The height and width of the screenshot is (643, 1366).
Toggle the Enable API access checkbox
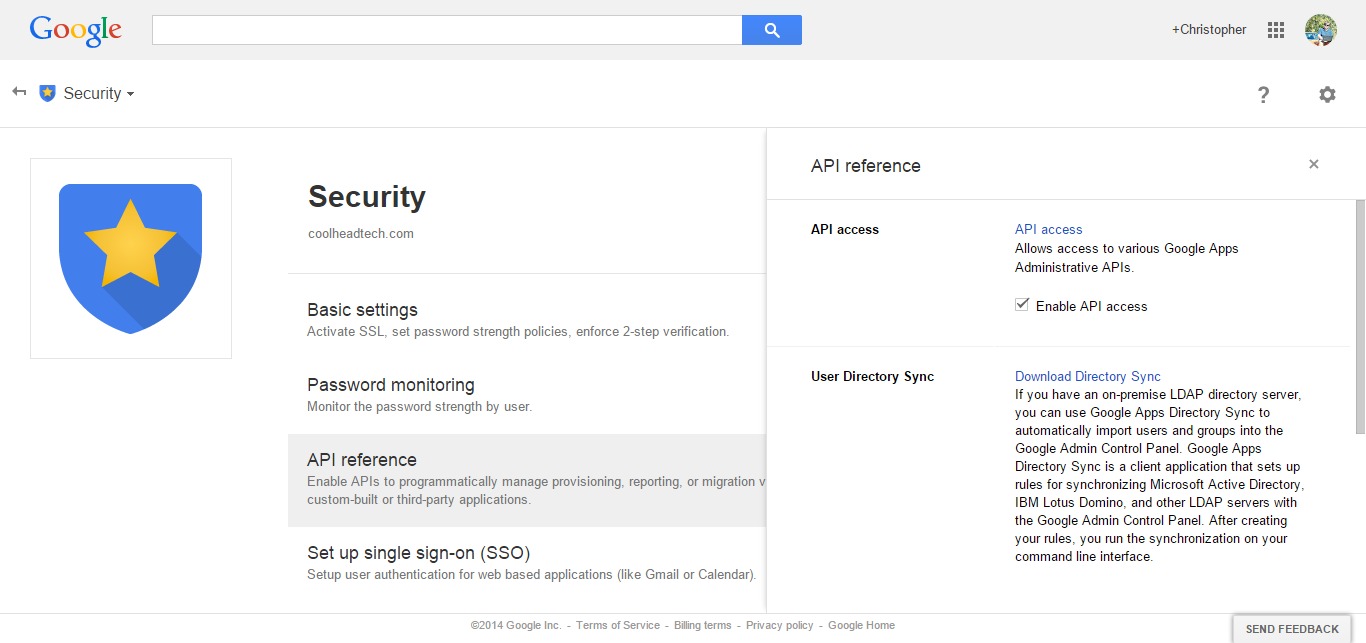[1022, 305]
